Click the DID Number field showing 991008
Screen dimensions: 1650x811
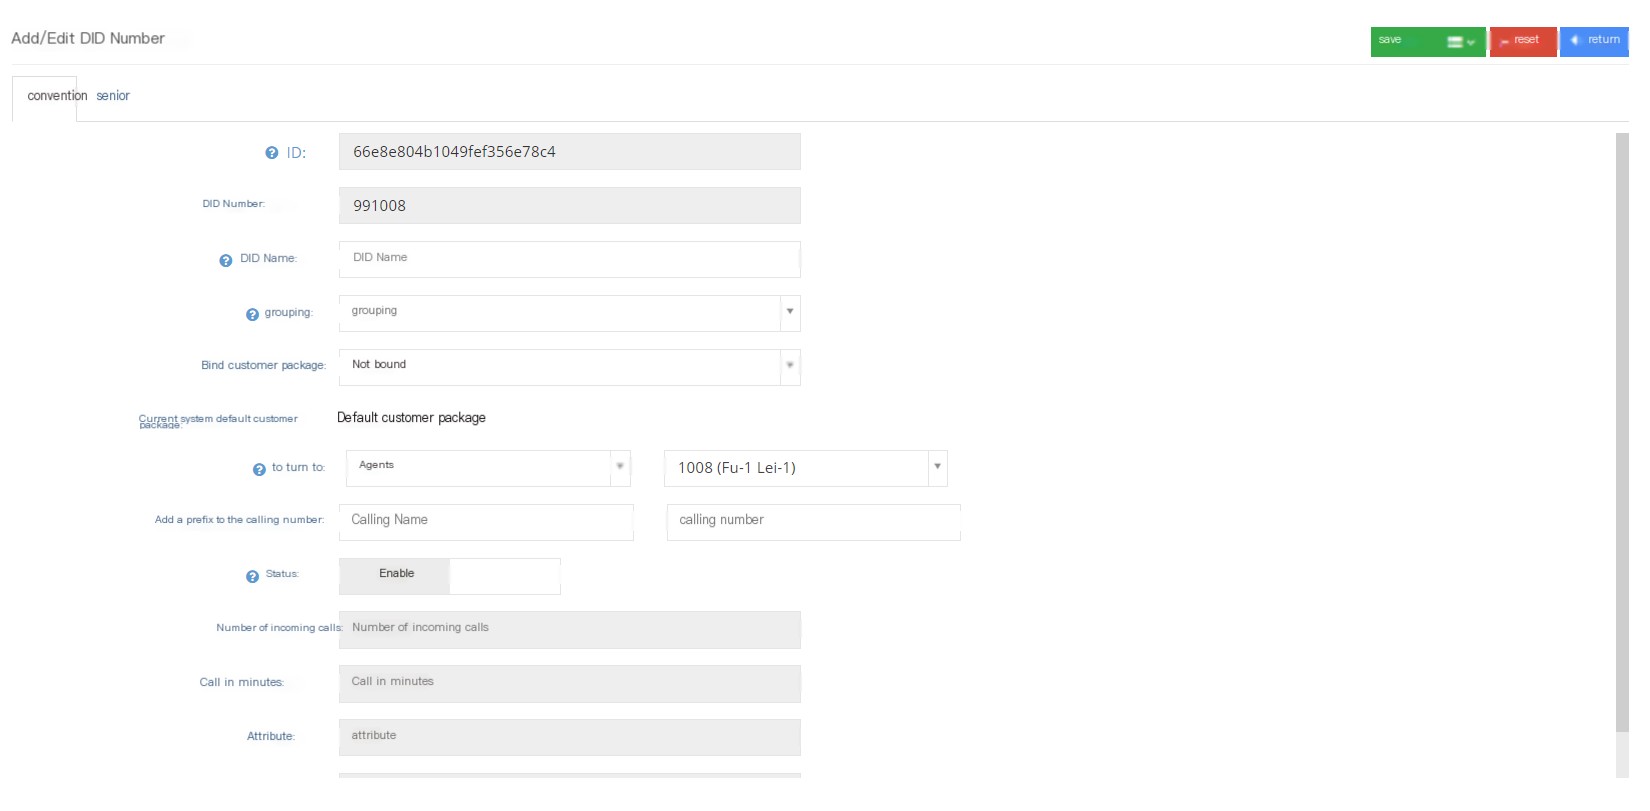pyautogui.click(x=570, y=206)
